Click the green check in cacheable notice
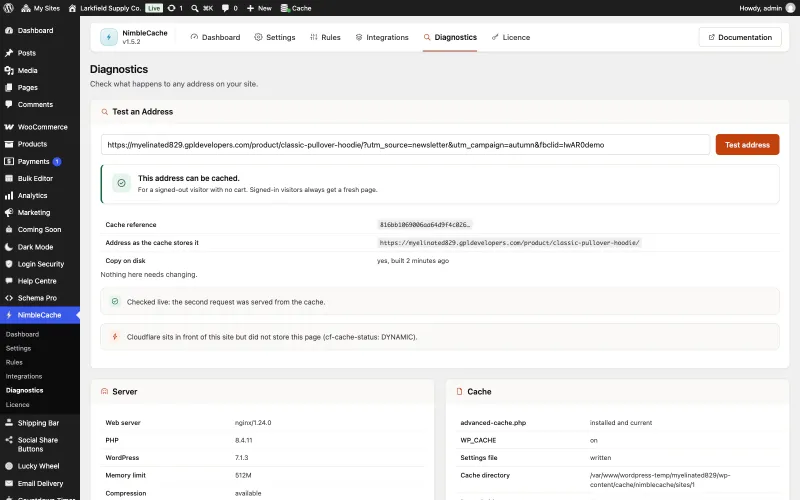Screen dimensions: 800x500 click(121, 183)
